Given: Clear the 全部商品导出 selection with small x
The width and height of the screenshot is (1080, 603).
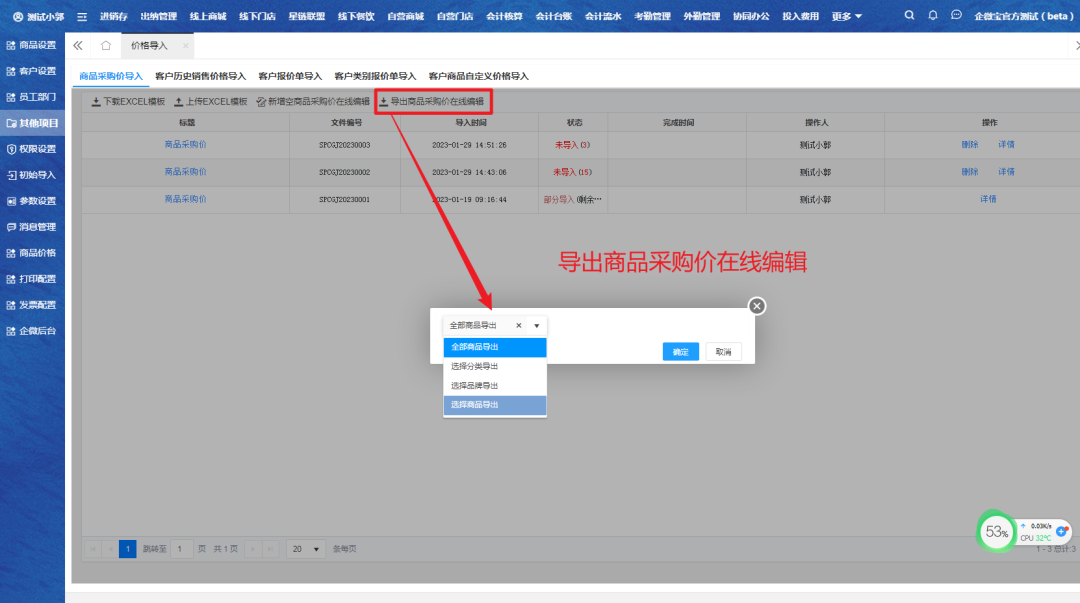Looking at the screenshot, I should 518,326.
